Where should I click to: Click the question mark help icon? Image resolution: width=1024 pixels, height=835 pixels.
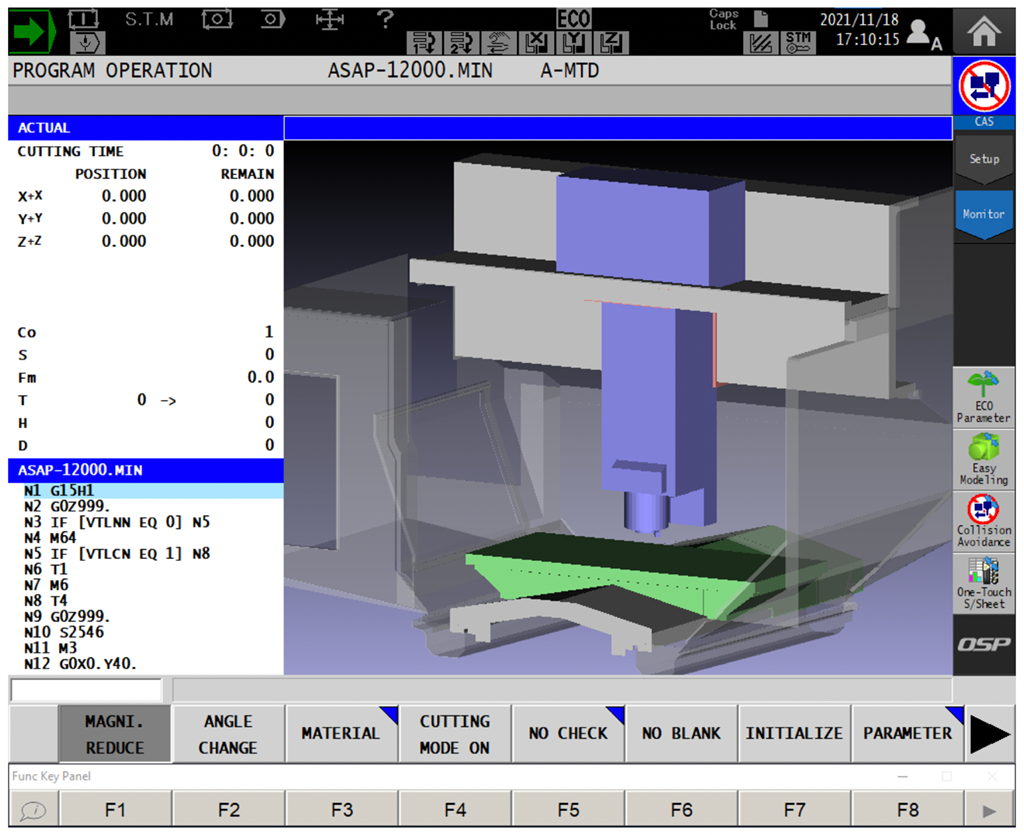tap(384, 19)
